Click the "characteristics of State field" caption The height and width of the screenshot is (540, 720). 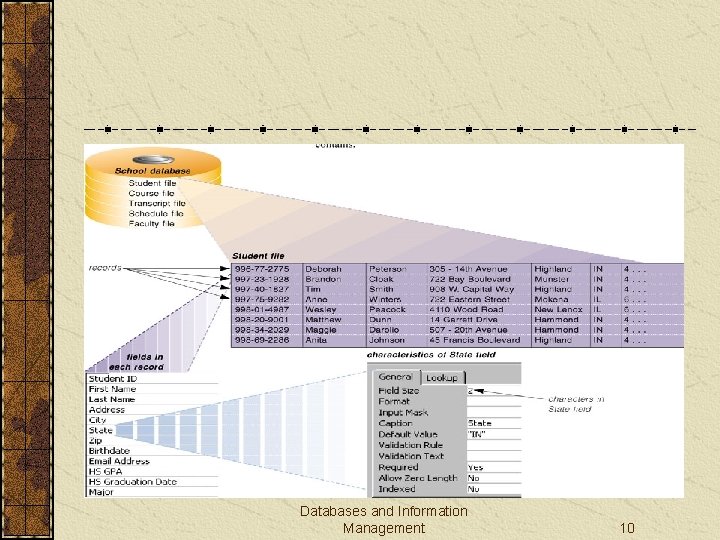pos(432,354)
